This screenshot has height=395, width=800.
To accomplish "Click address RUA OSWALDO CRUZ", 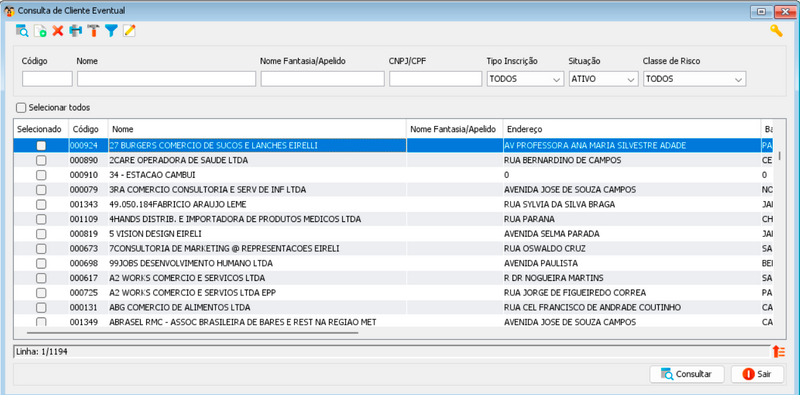I will (x=544, y=249).
